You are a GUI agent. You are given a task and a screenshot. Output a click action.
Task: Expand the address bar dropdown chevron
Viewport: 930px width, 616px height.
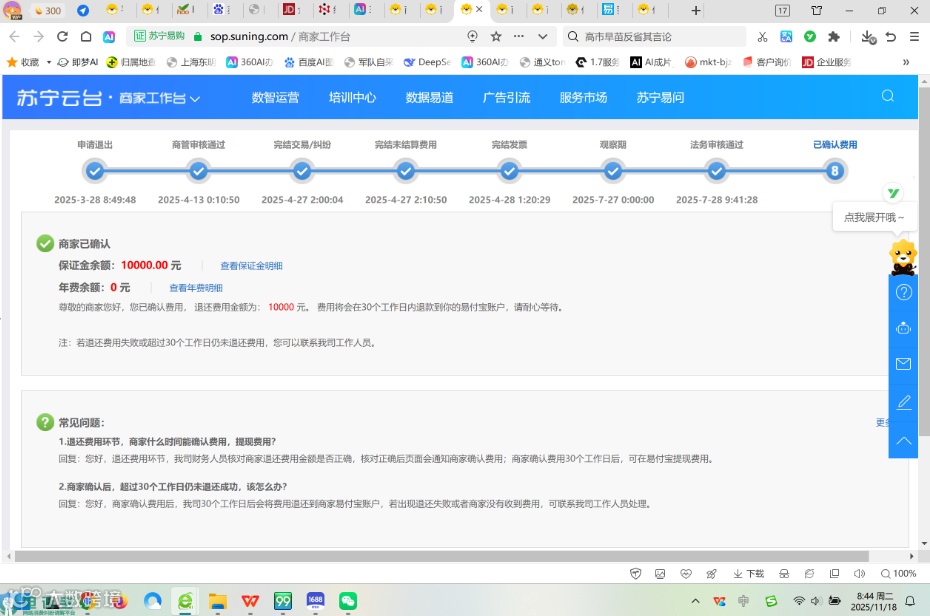click(x=542, y=37)
